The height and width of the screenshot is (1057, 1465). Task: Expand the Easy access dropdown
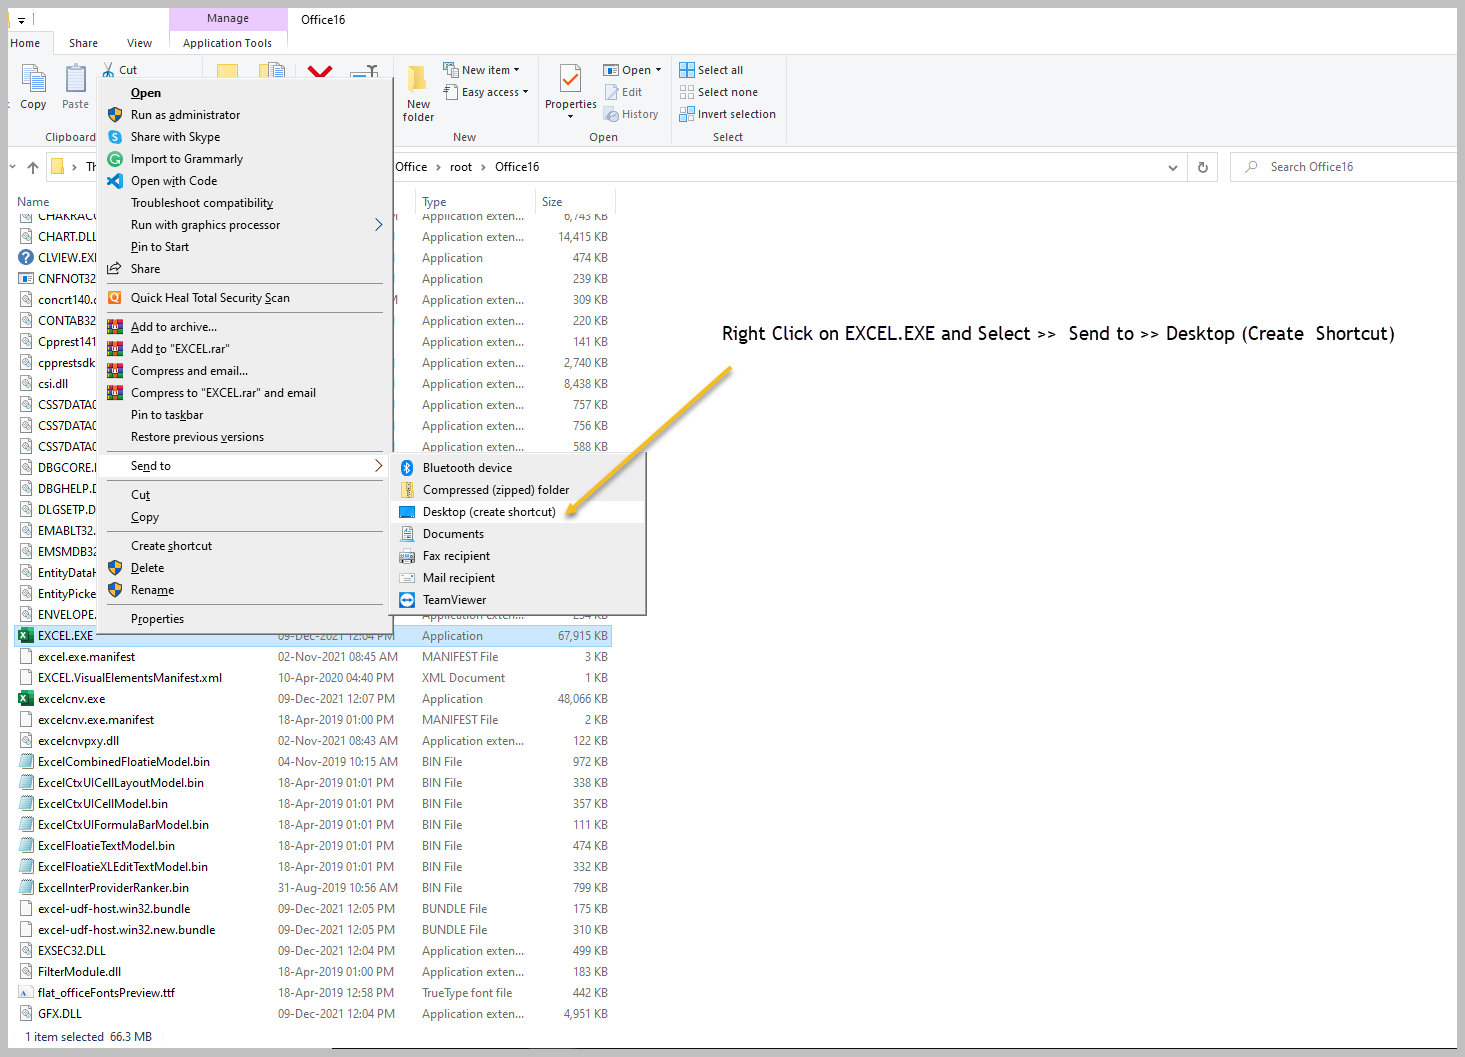[x=526, y=92]
